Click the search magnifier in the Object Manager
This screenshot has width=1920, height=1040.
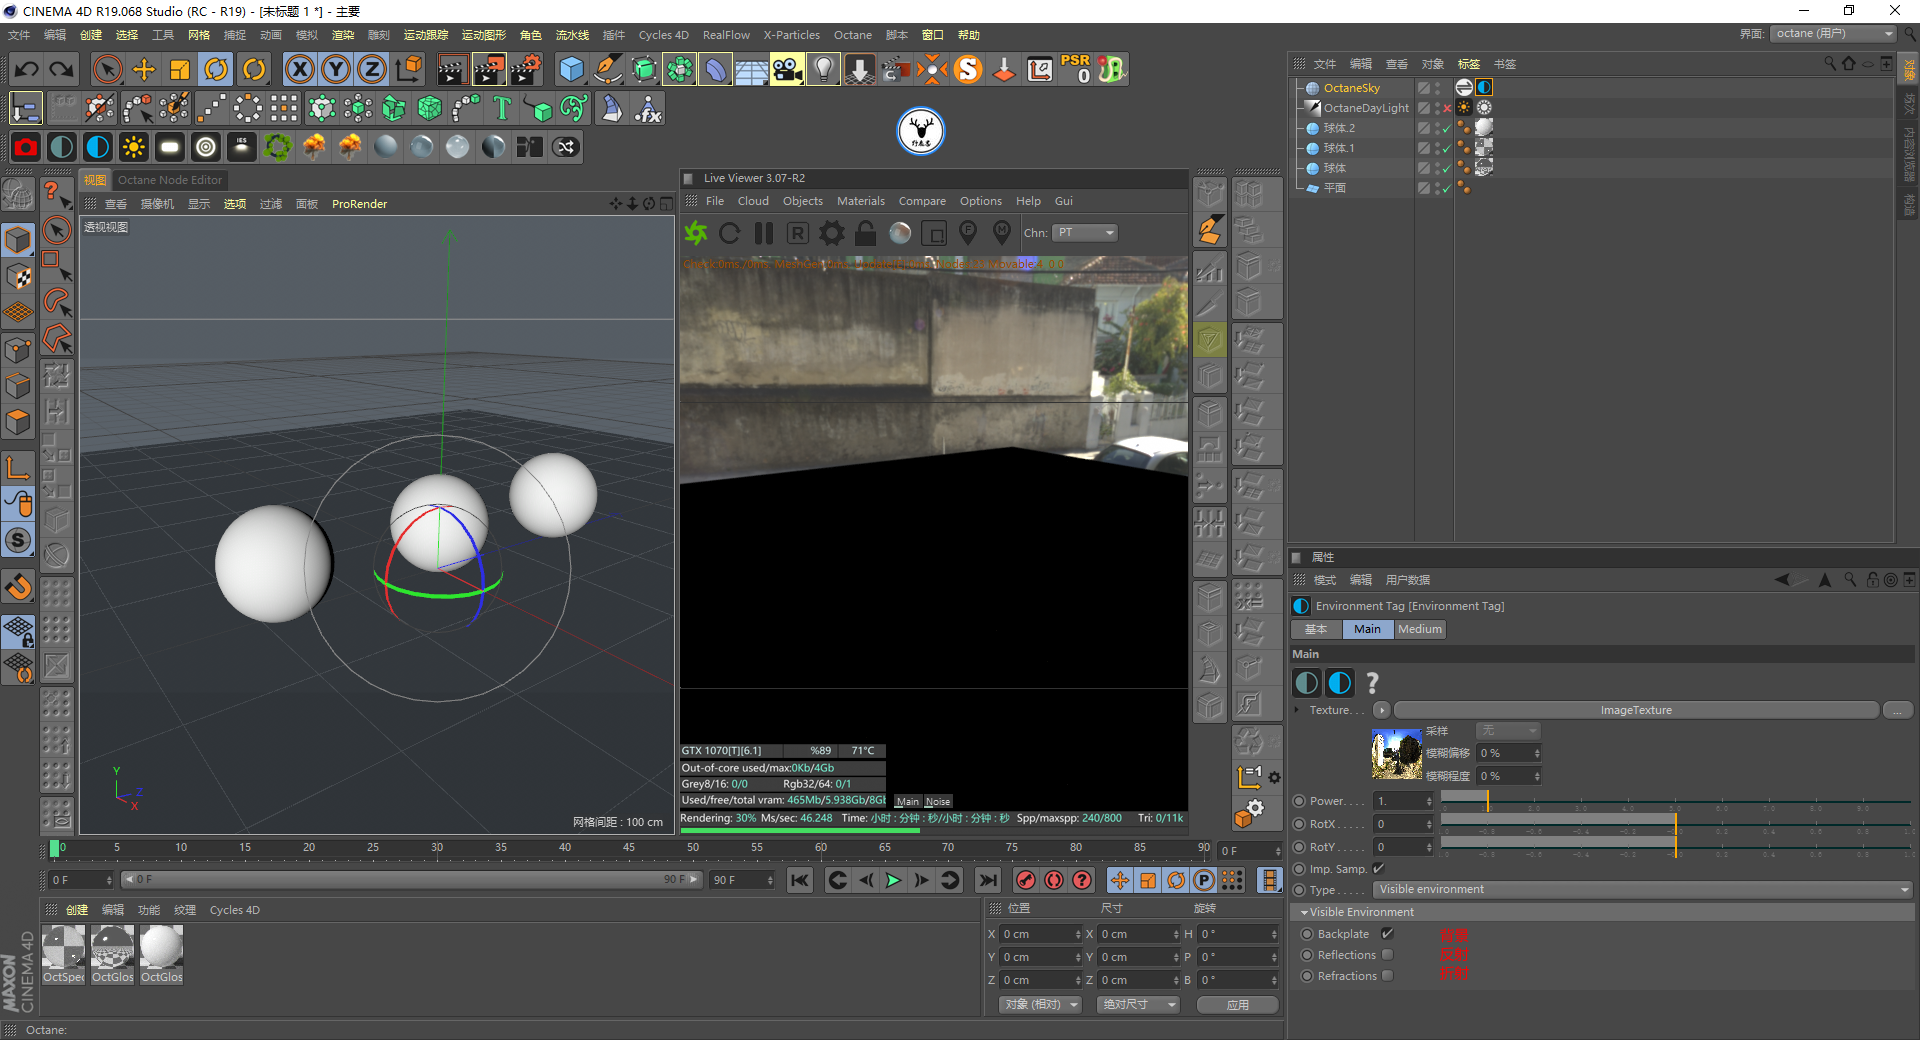pyautogui.click(x=1830, y=63)
